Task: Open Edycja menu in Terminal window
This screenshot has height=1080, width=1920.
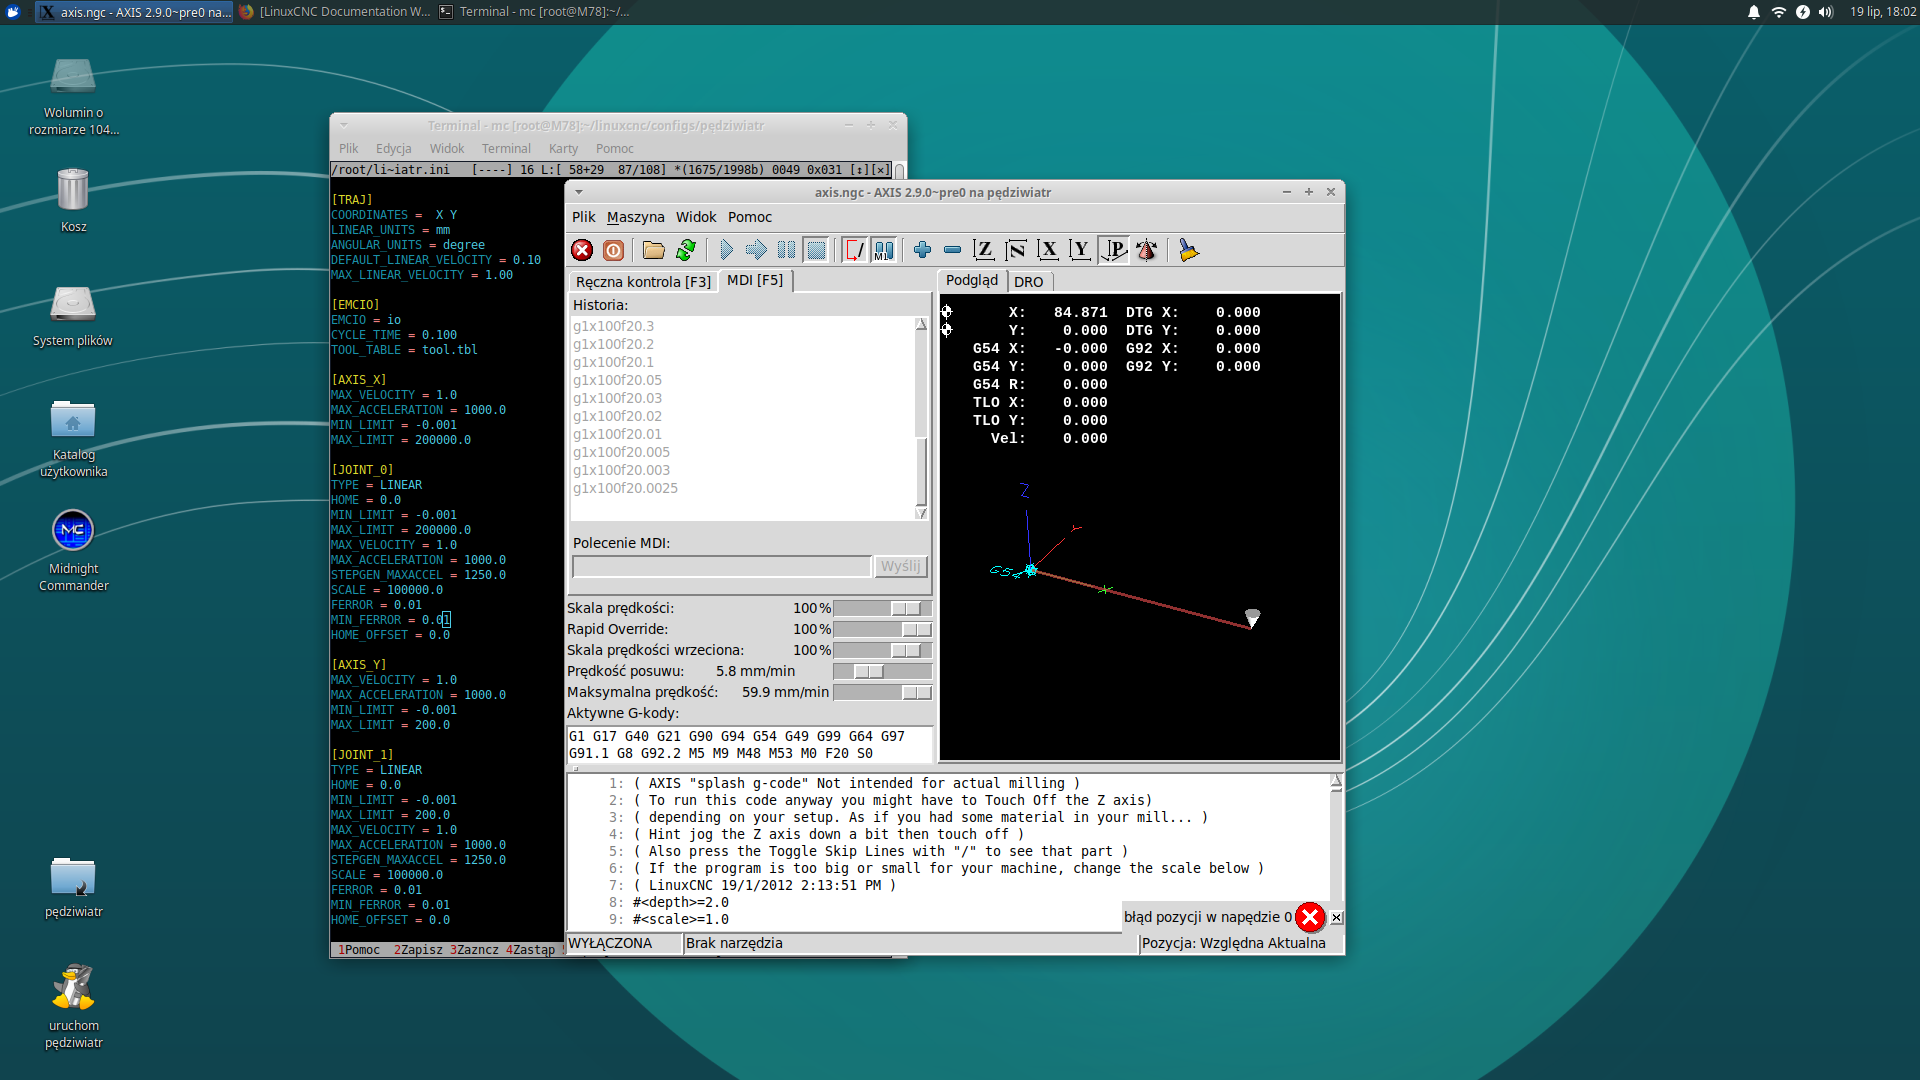Action: click(x=393, y=148)
